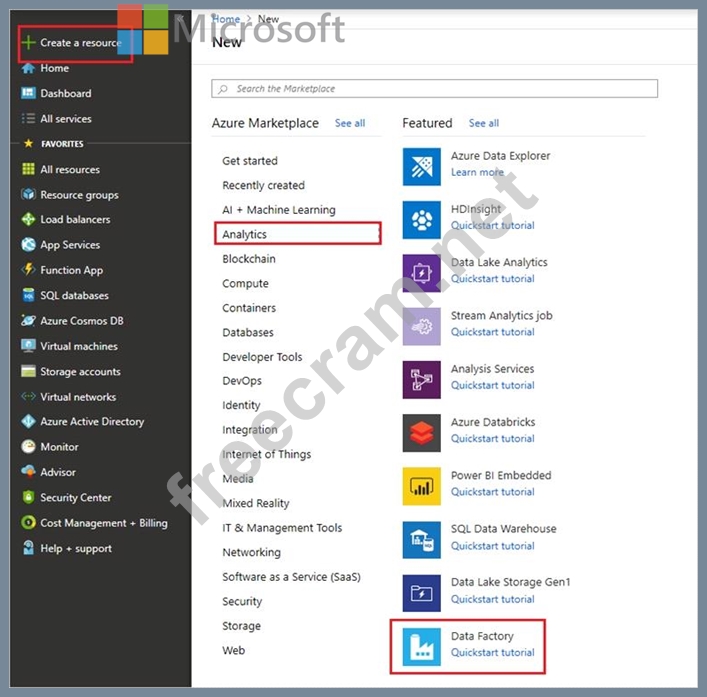Screen dimensions: 707x697
Task: Open Home via its house icon
Action: point(28,68)
